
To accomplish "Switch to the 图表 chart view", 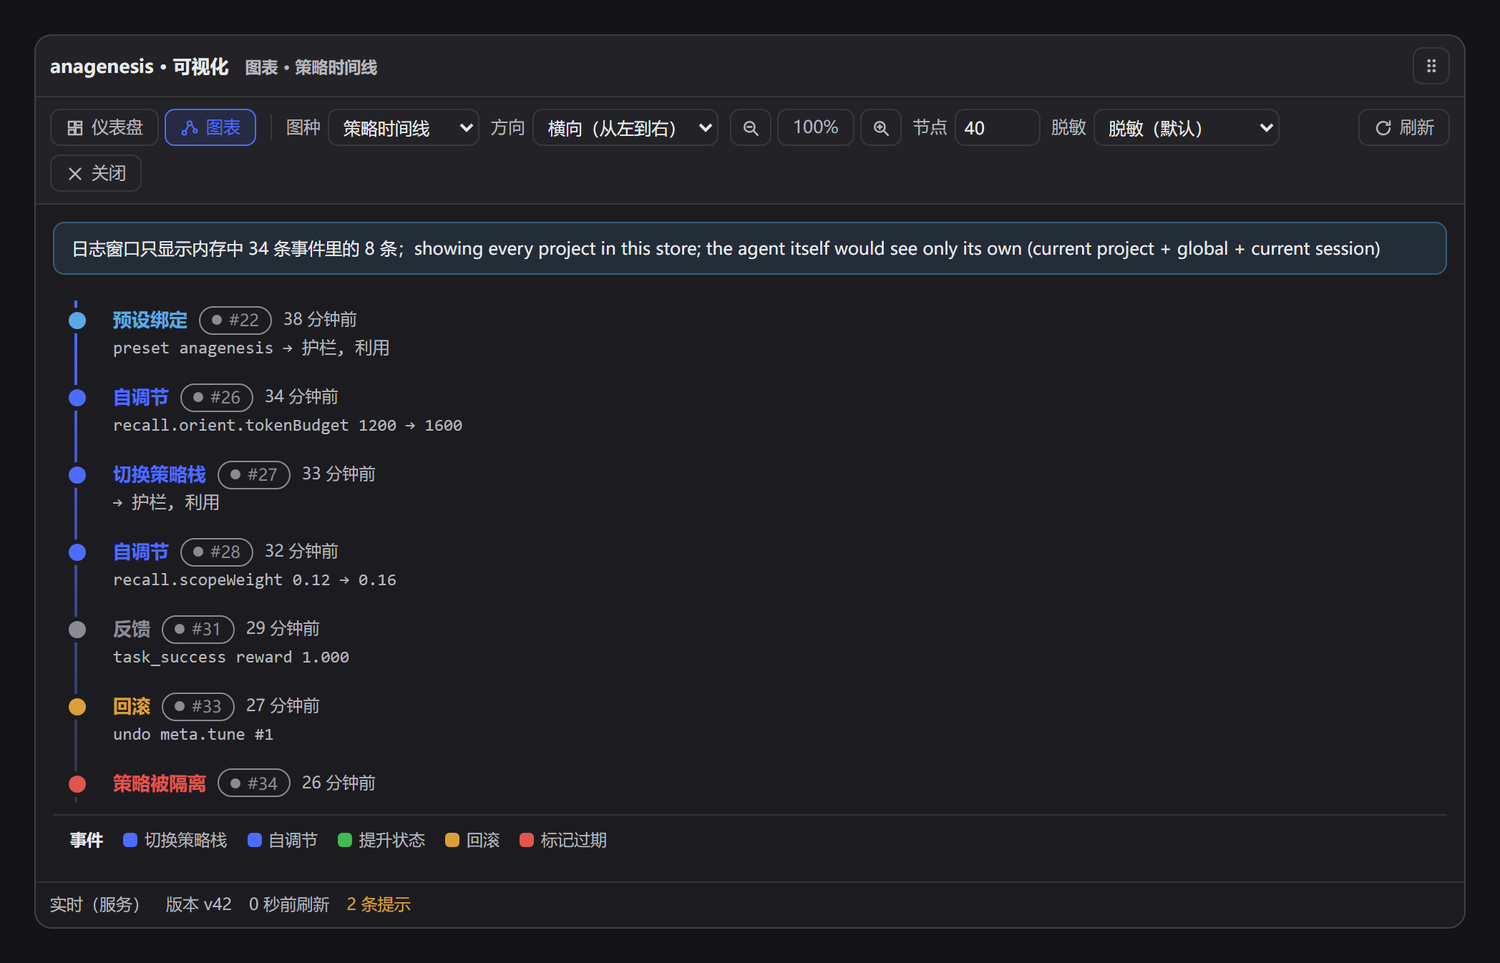I will pos(210,128).
